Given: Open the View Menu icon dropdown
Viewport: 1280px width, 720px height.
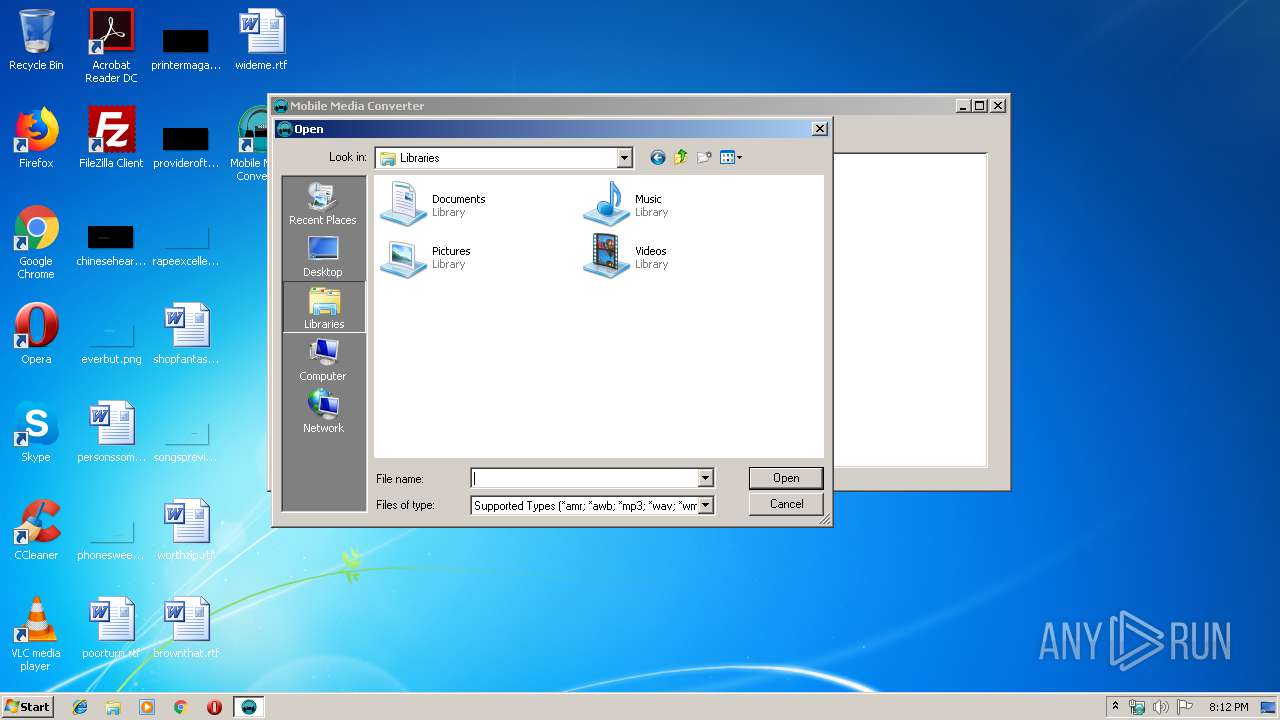Looking at the screenshot, I should point(731,157).
